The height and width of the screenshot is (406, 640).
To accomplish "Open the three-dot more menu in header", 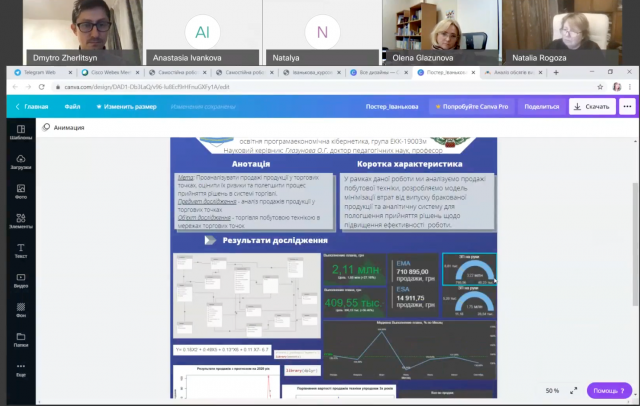I will [627, 106].
